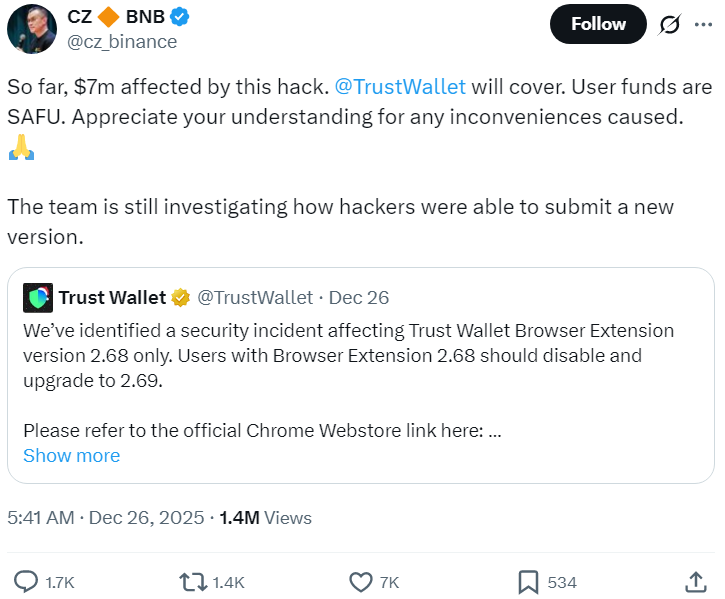Follow the CZ BNB account

598,24
